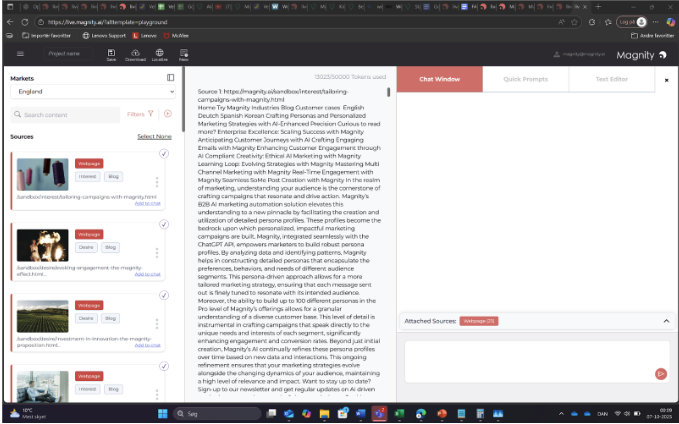The width and height of the screenshot is (679, 424).
Task: Send the chat message with red button
Action: coord(660,373)
